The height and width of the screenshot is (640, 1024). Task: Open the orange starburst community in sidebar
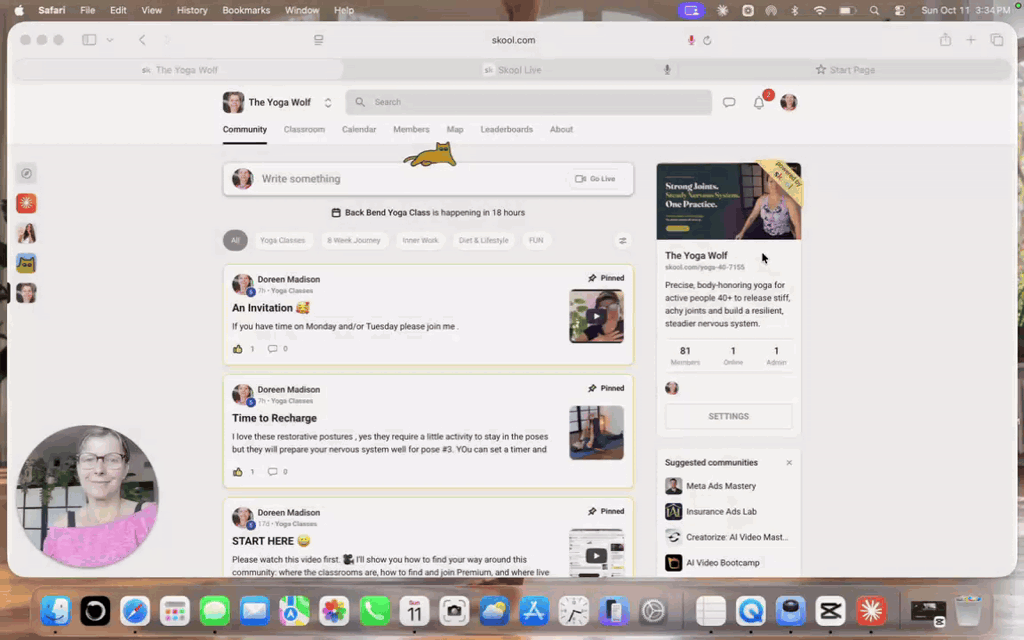click(26, 203)
